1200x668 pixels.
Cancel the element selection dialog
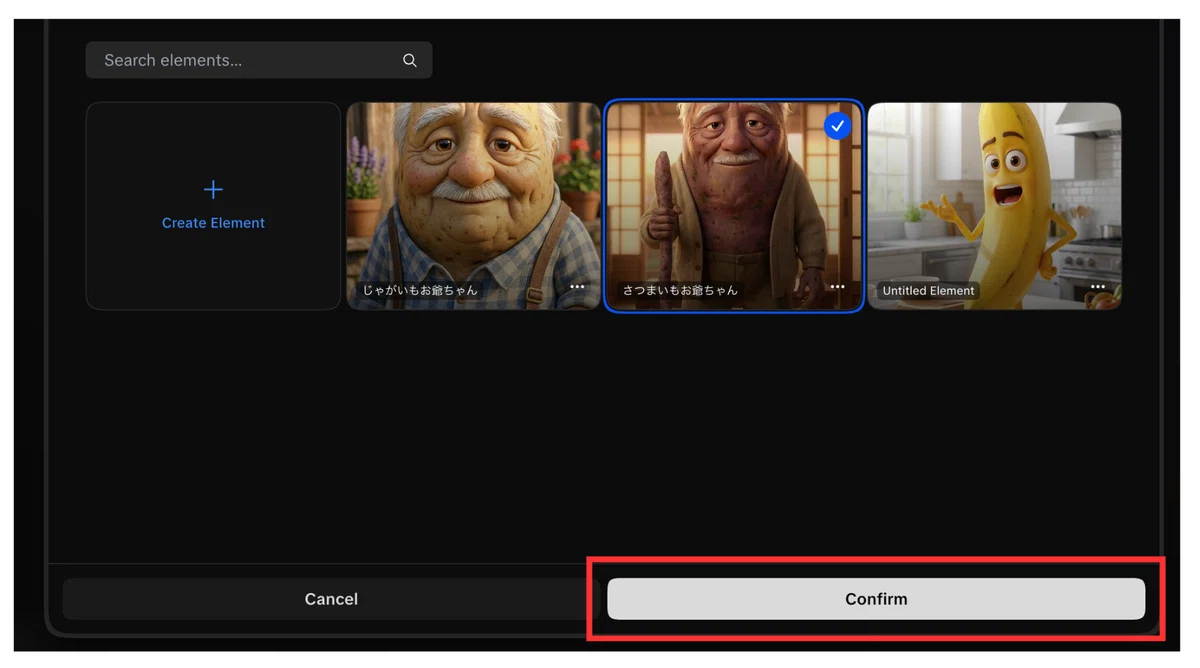331,599
